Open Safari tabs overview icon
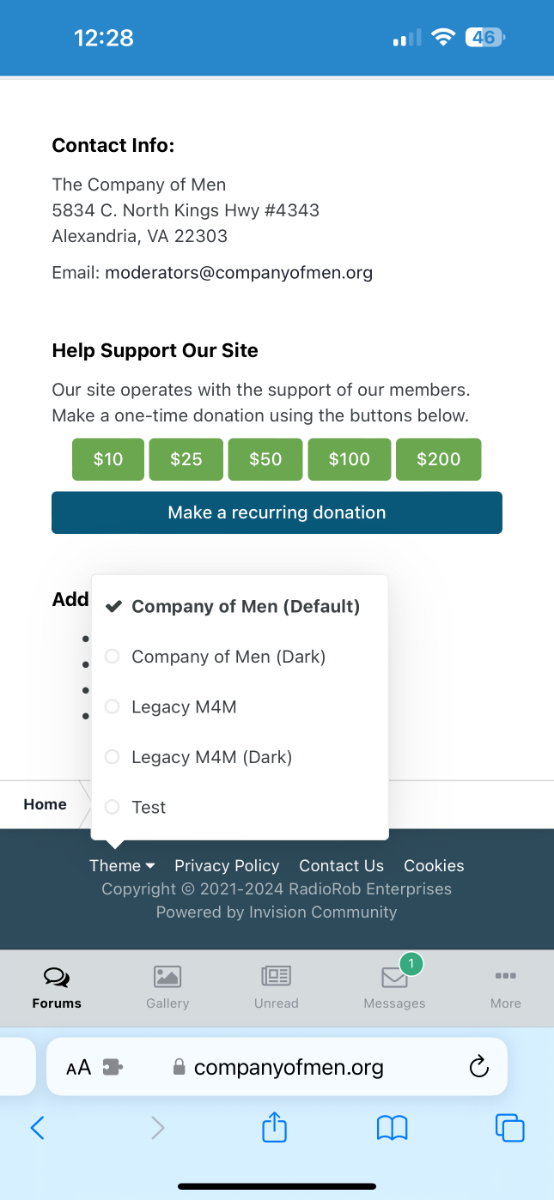Image resolution: width=554 pixels, height=1200 pixels. point(510,1128)
